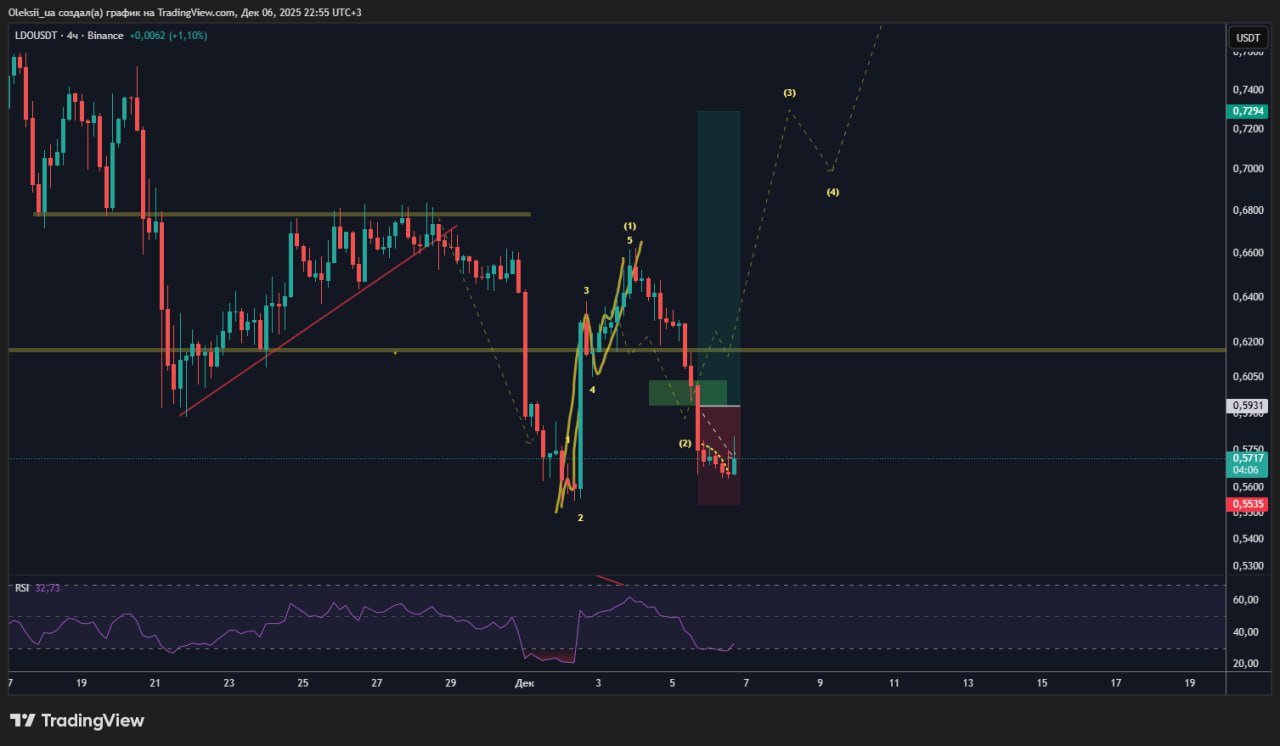Select the green 0,7294 take-profit price tag
Viewport: 1280px width, 746px height.
coord(1246,112)
